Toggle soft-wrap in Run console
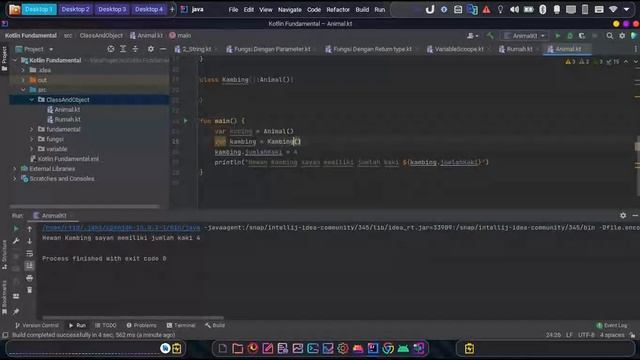Image resolution: width=640 pixels, height=360 pixels. [x=29, y=253]
